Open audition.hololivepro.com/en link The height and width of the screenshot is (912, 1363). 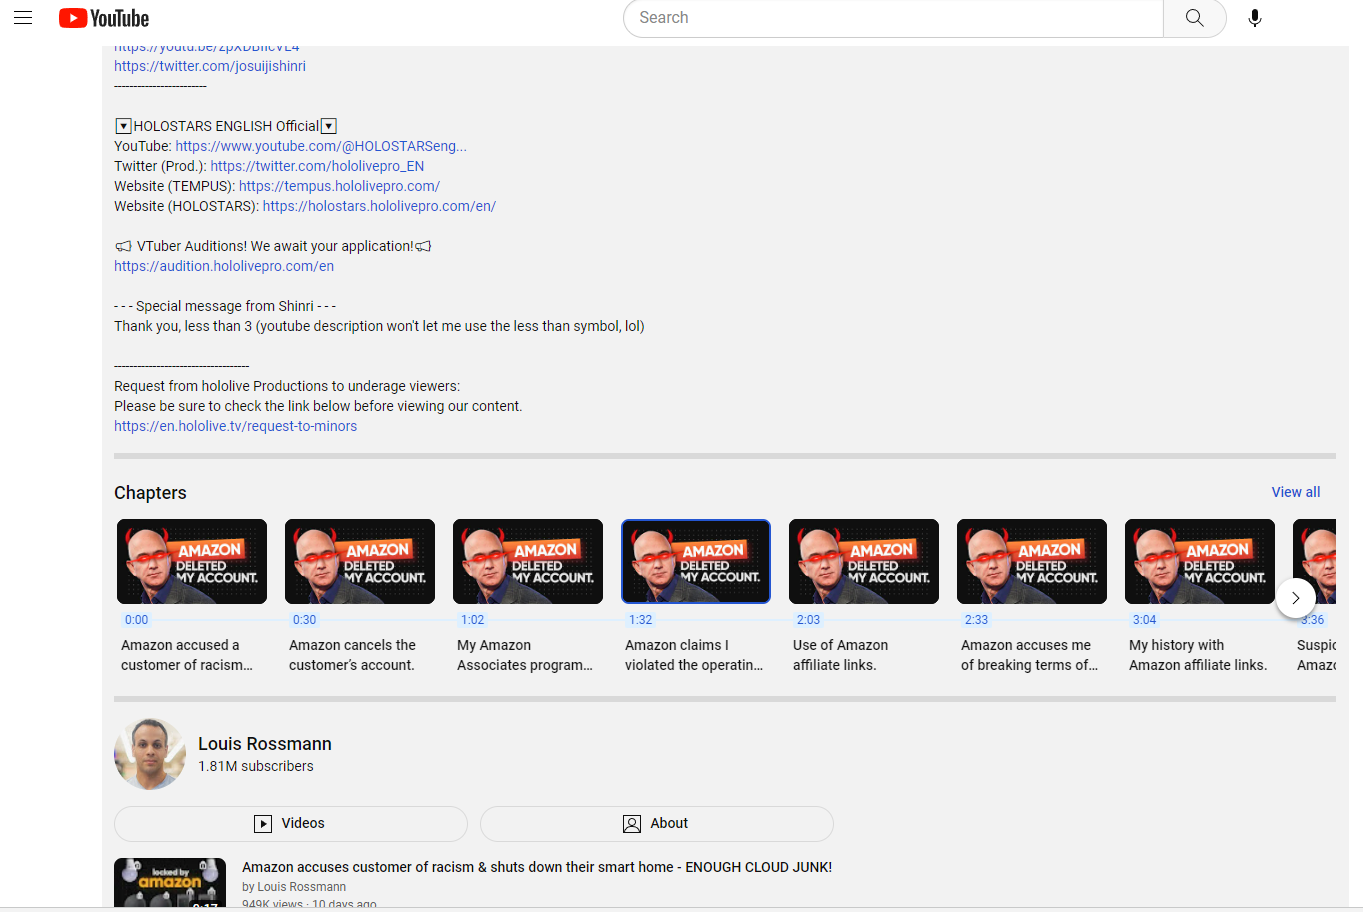pos(224,266)
